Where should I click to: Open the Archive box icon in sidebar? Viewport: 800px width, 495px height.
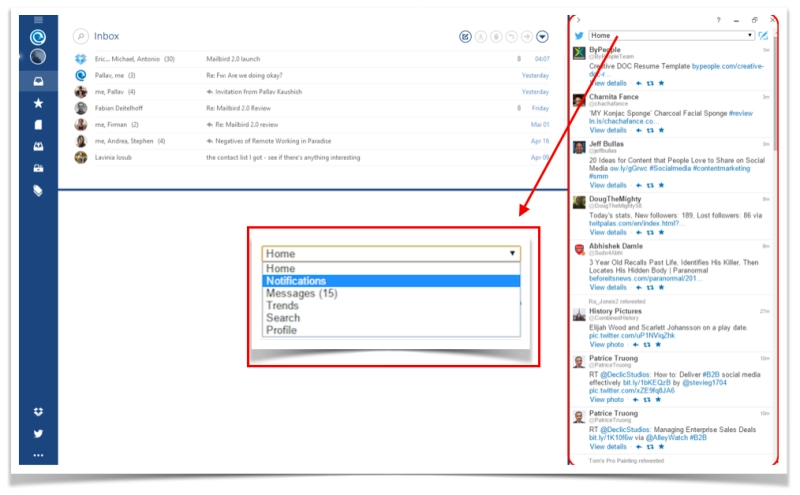(x=38, y=168)
